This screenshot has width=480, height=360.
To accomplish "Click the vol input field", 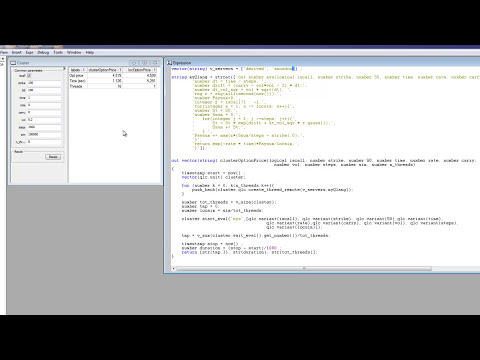I will [x=44, y=120].
